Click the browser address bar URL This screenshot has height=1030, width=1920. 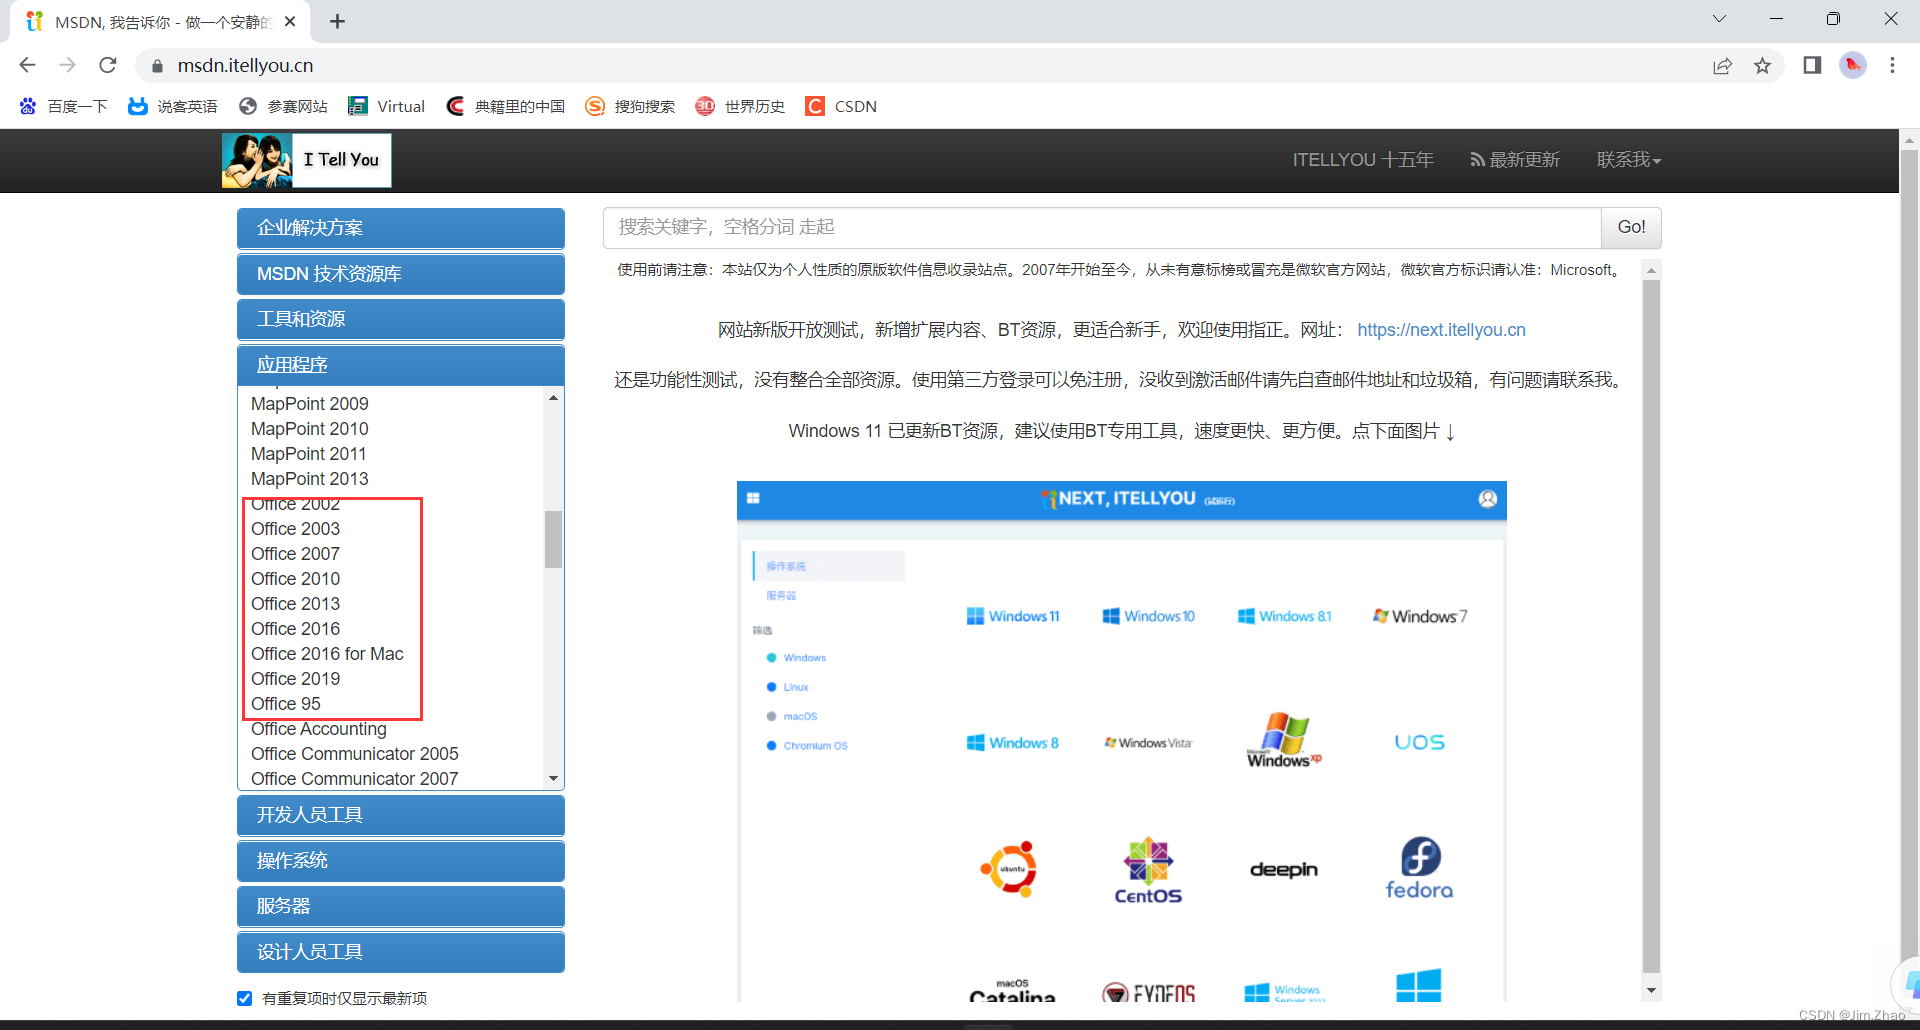[x=245, y=66]
